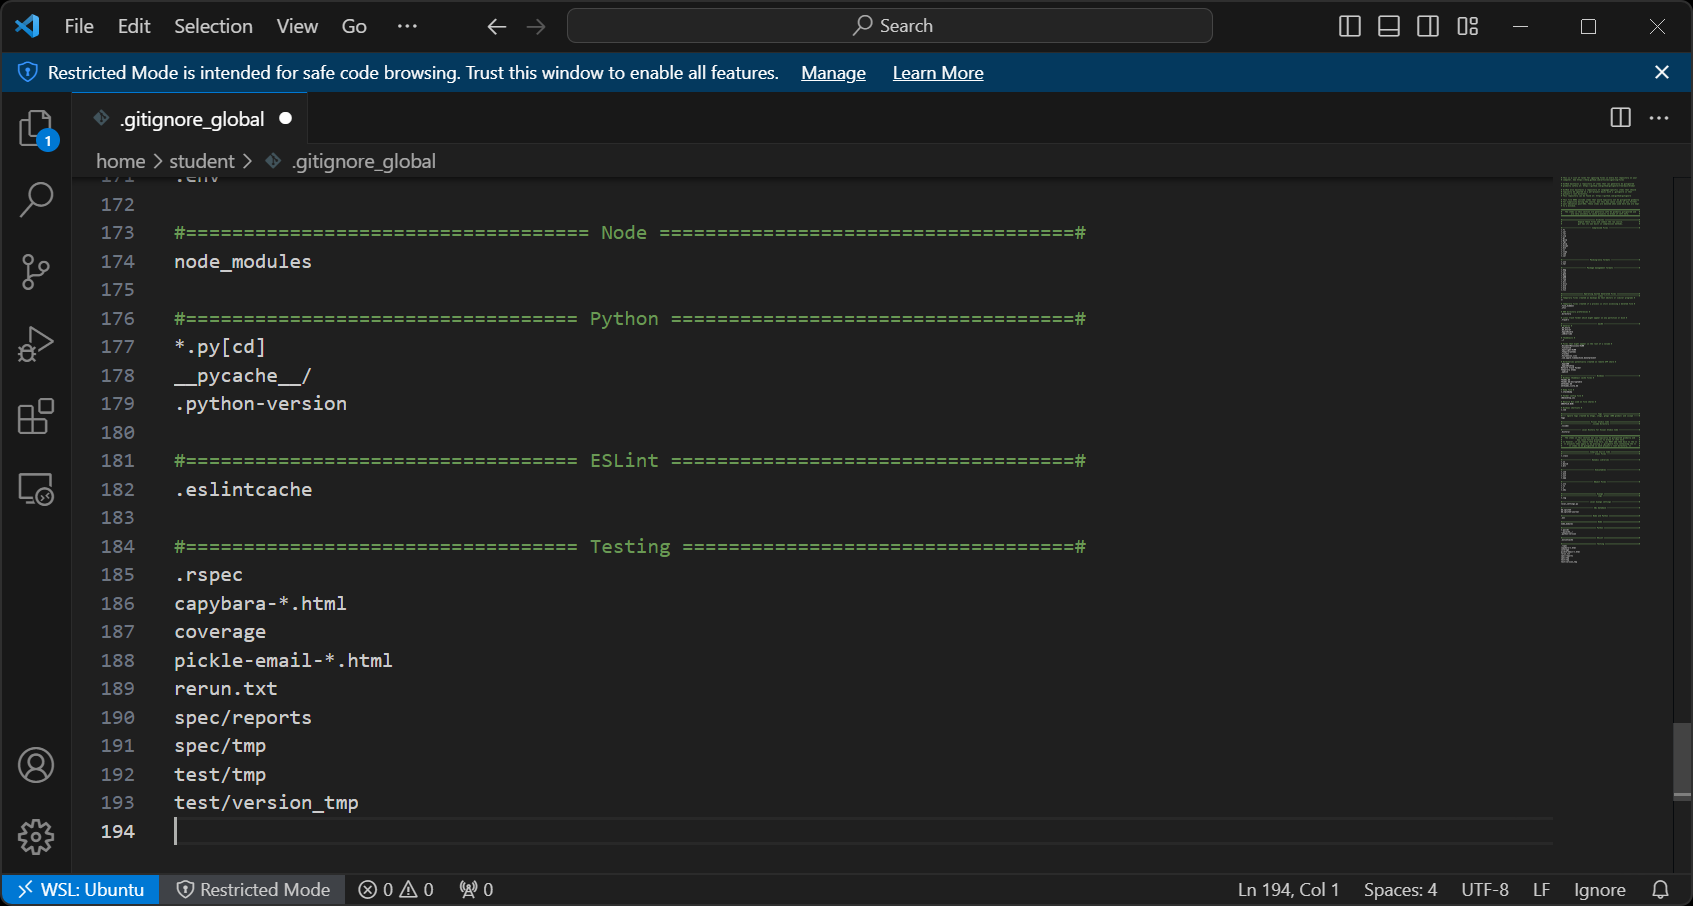Open the Search view

[36, 200]
